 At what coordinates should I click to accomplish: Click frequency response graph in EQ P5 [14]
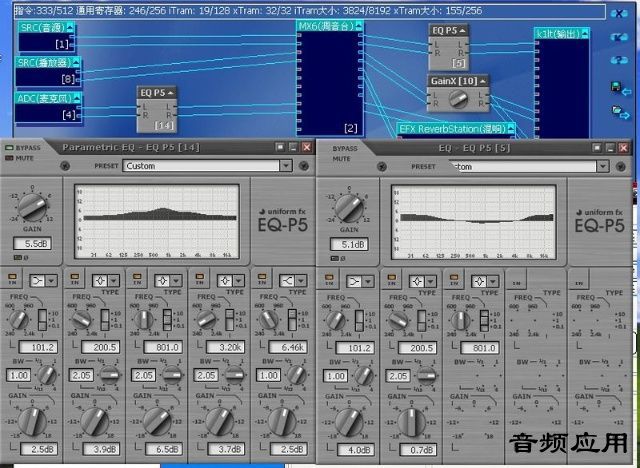point(157,221)
